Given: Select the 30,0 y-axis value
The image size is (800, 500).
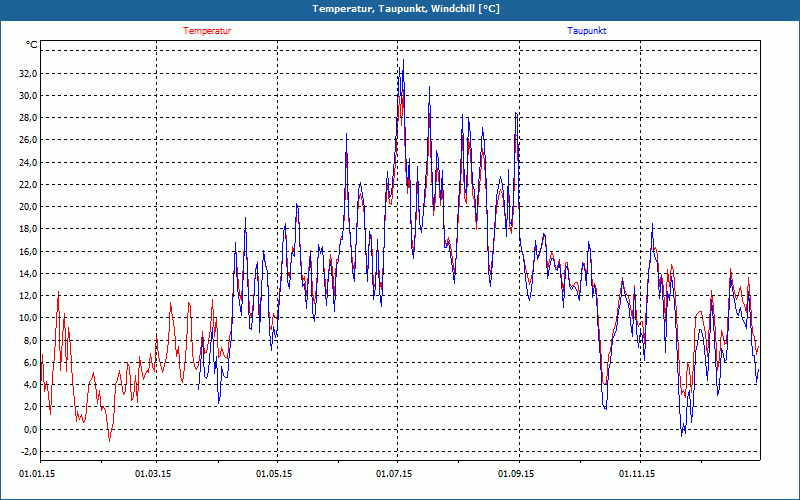Looking at the screenshot, I should (28, 95).
